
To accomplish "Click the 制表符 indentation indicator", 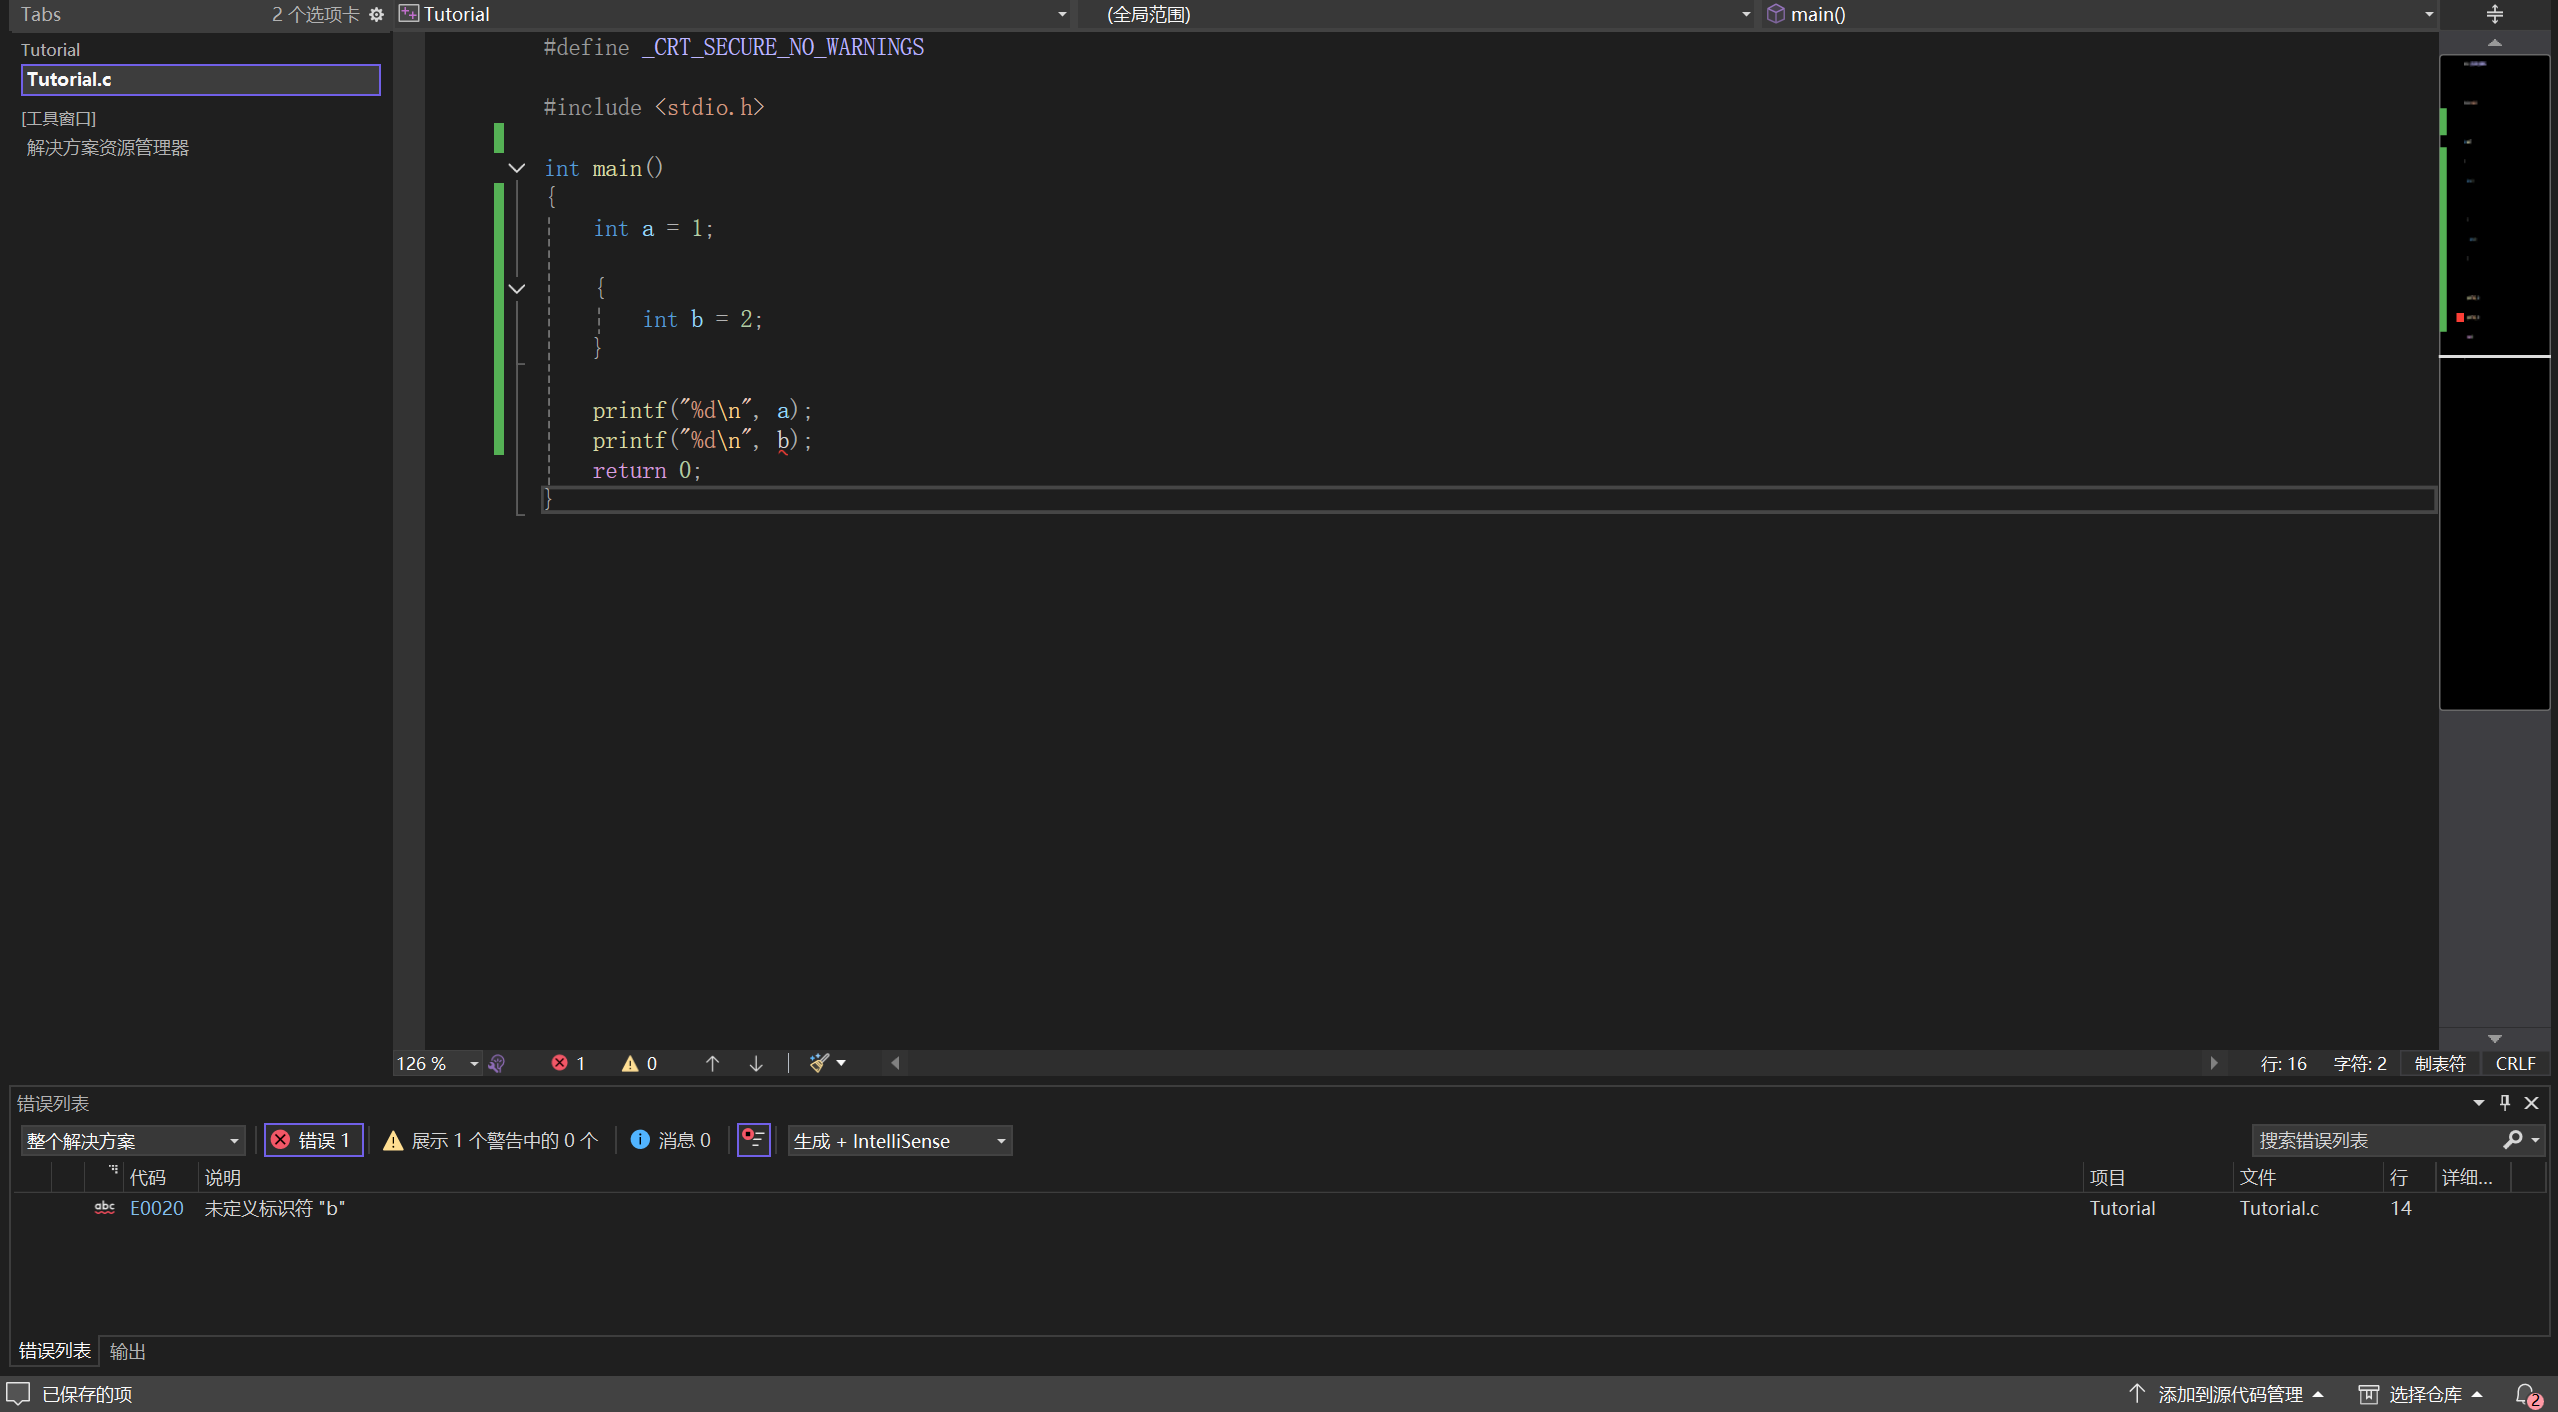I will point(2440,1063).
